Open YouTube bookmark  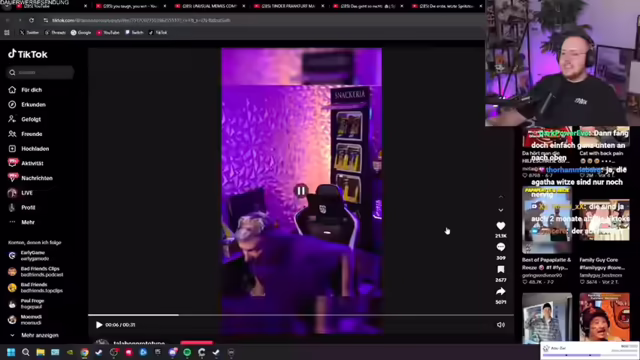[108, 33]
